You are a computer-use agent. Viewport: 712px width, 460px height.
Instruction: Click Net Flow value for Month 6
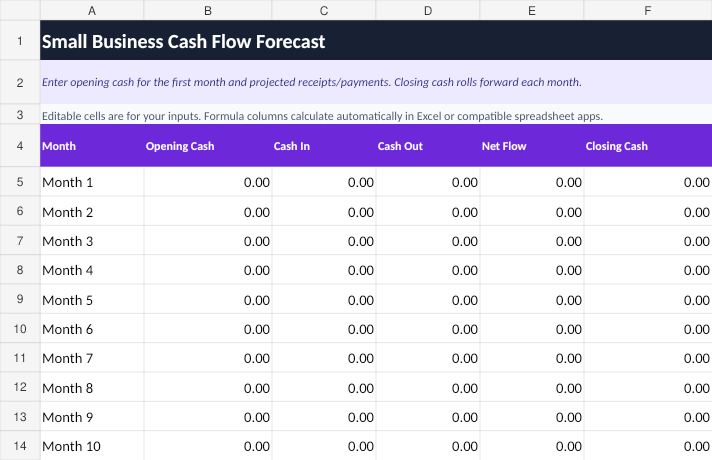532,329
